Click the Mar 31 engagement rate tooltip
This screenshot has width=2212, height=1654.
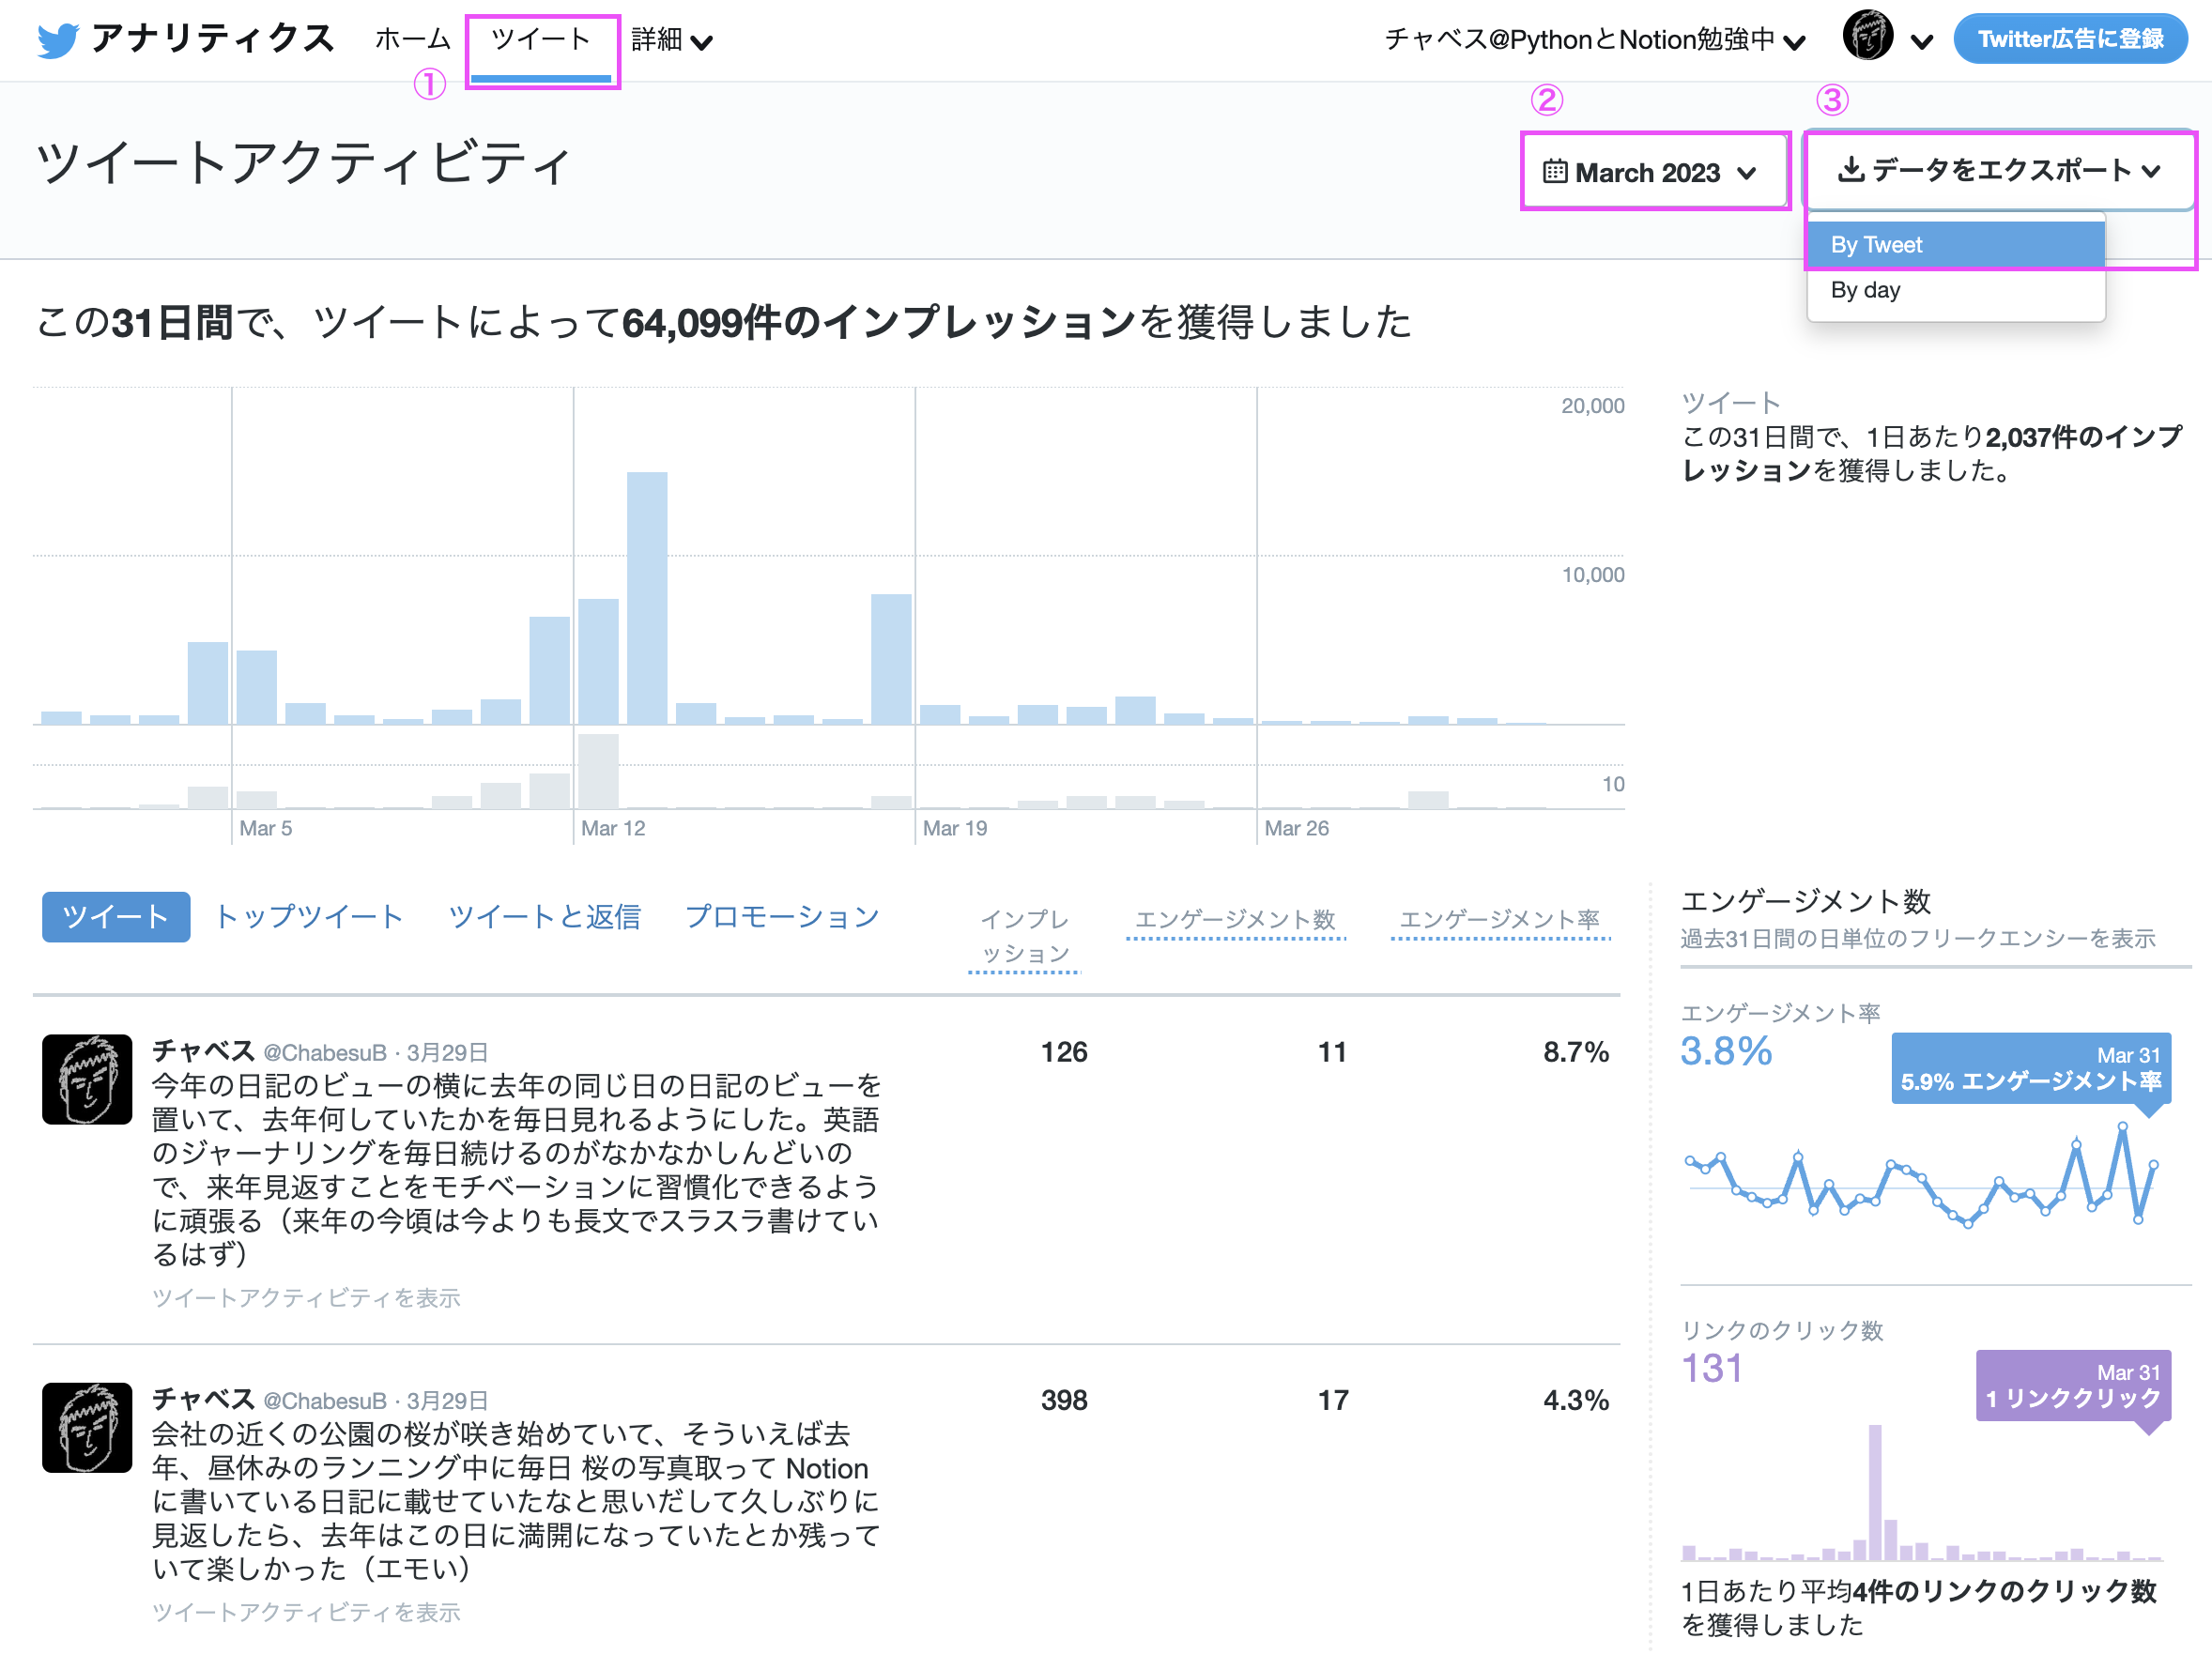tap(2031, 1068)
